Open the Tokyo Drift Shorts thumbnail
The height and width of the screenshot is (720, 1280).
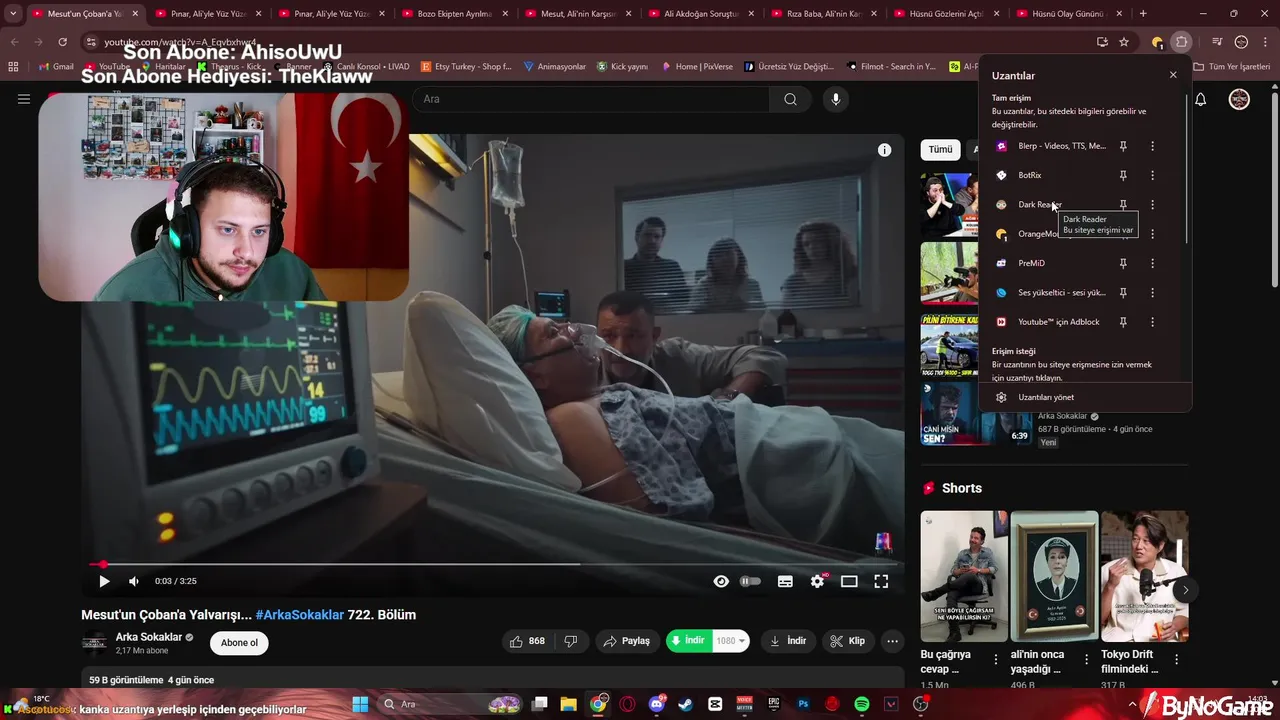[1145, 576]
